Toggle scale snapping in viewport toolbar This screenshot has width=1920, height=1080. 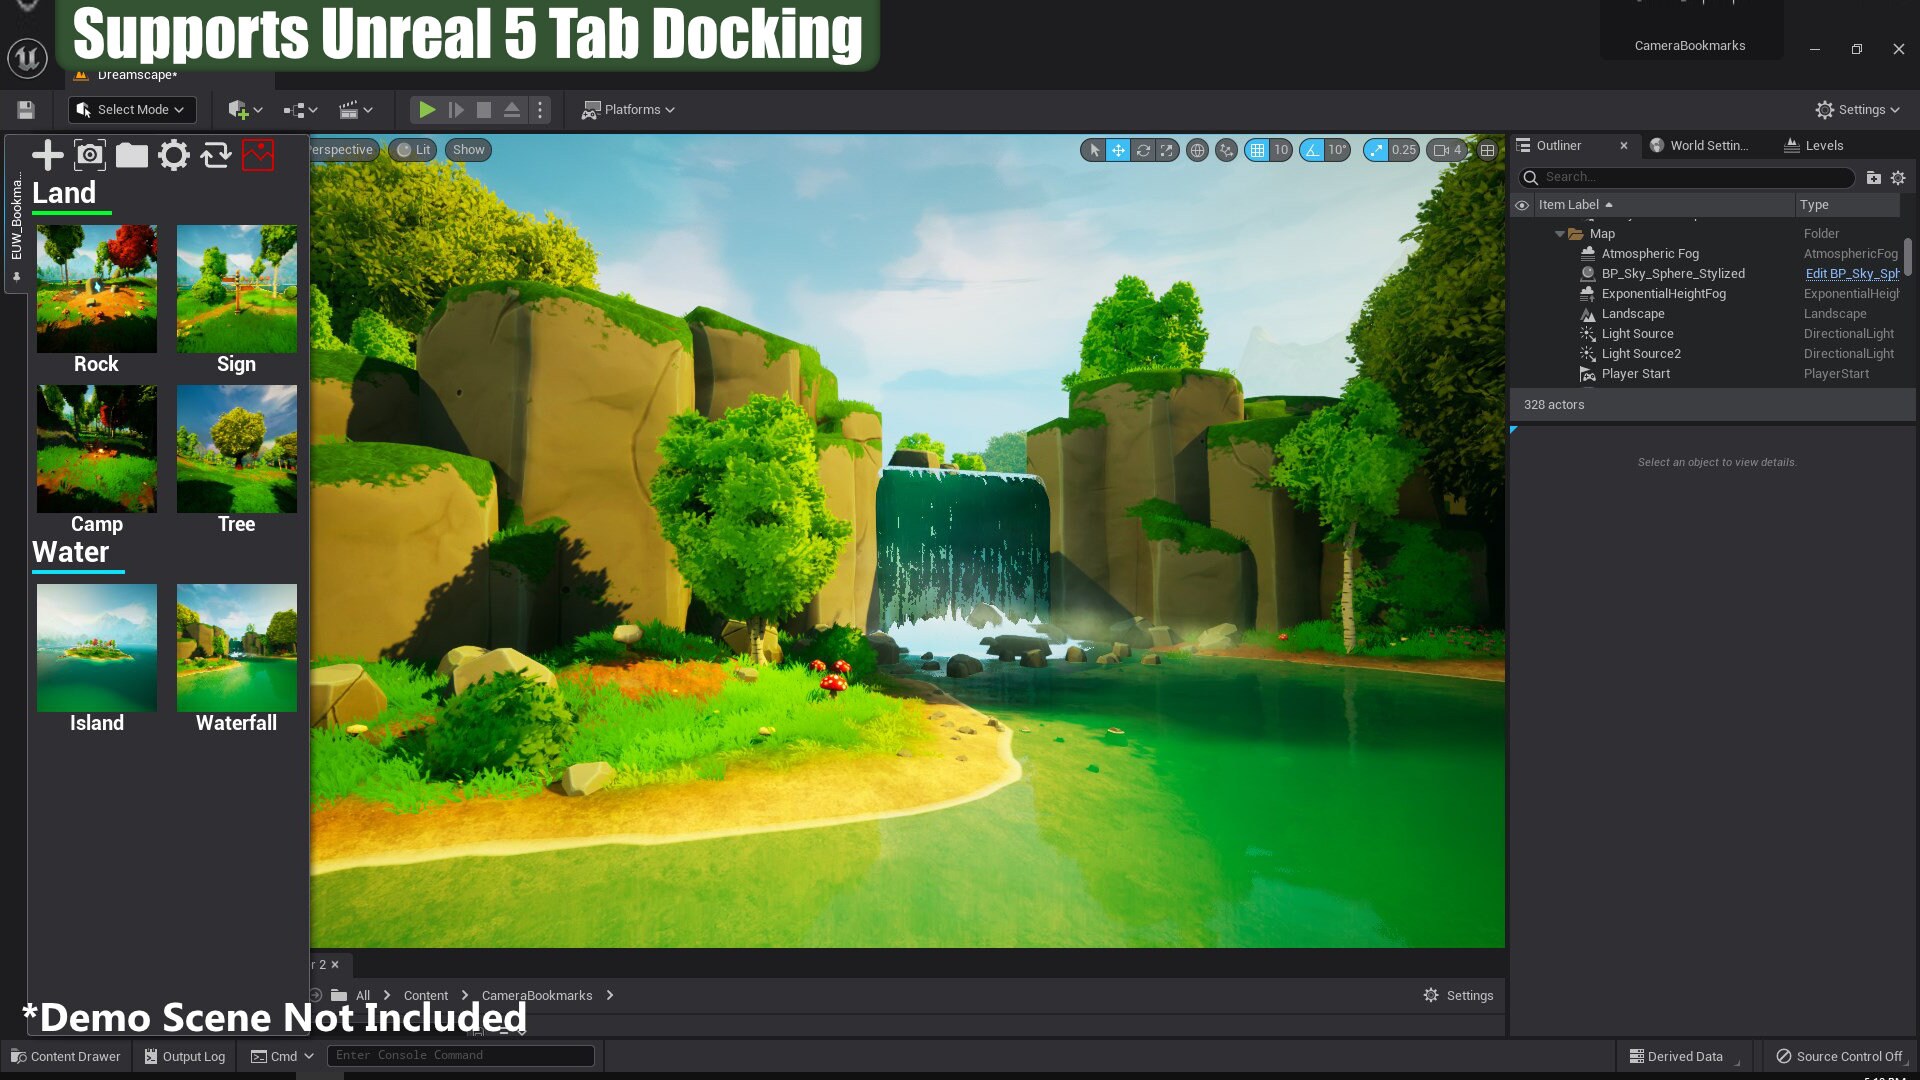(x=1377, y=150)
